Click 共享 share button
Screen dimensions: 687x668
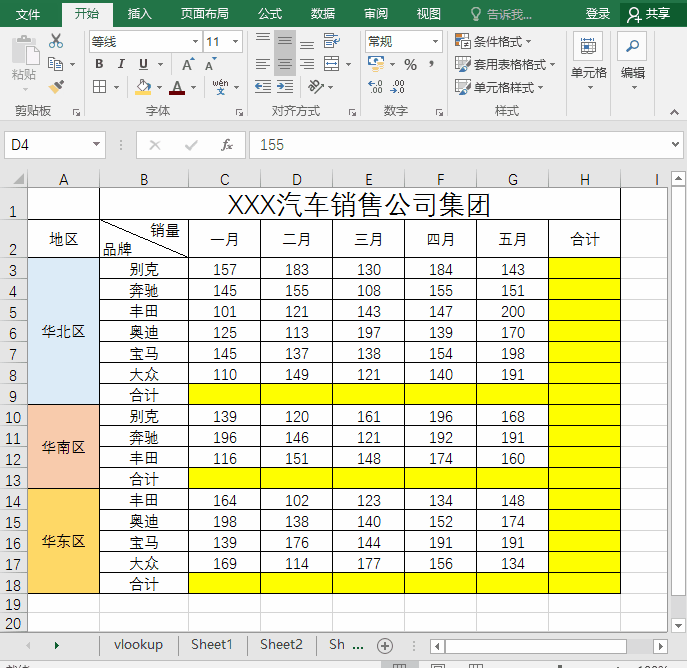pyautogui.click(x=649, y=14)
